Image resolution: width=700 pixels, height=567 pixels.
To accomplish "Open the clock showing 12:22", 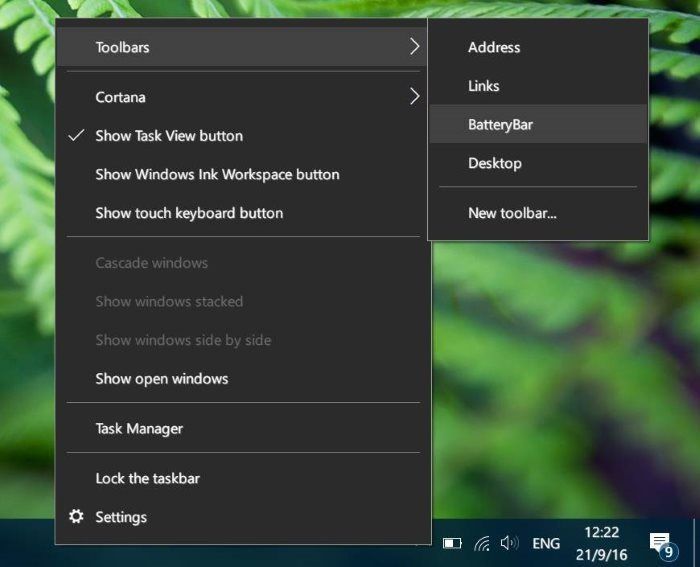I will coord(601,543).
